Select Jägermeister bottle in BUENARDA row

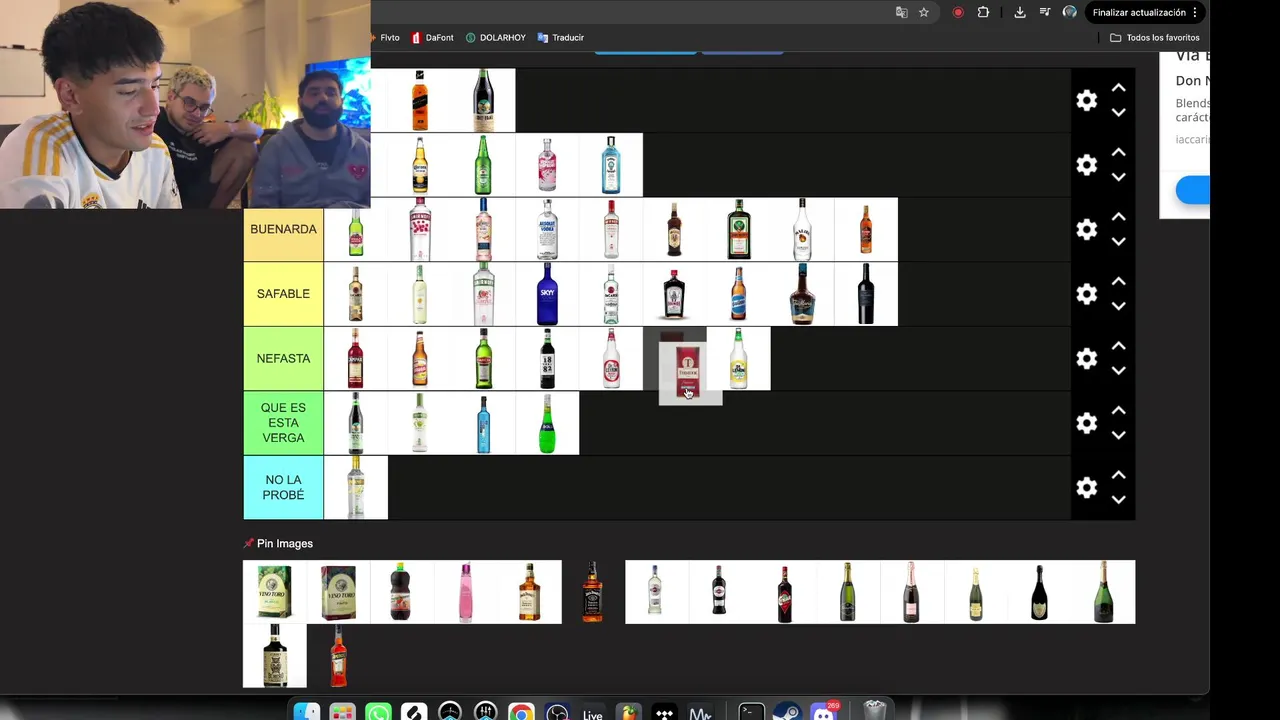tap(738, 229)
